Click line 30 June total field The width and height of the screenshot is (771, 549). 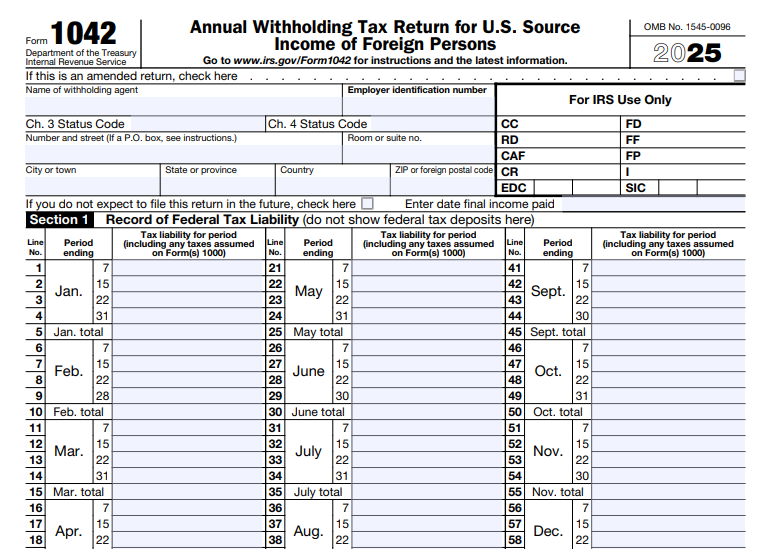click(428, 411)
